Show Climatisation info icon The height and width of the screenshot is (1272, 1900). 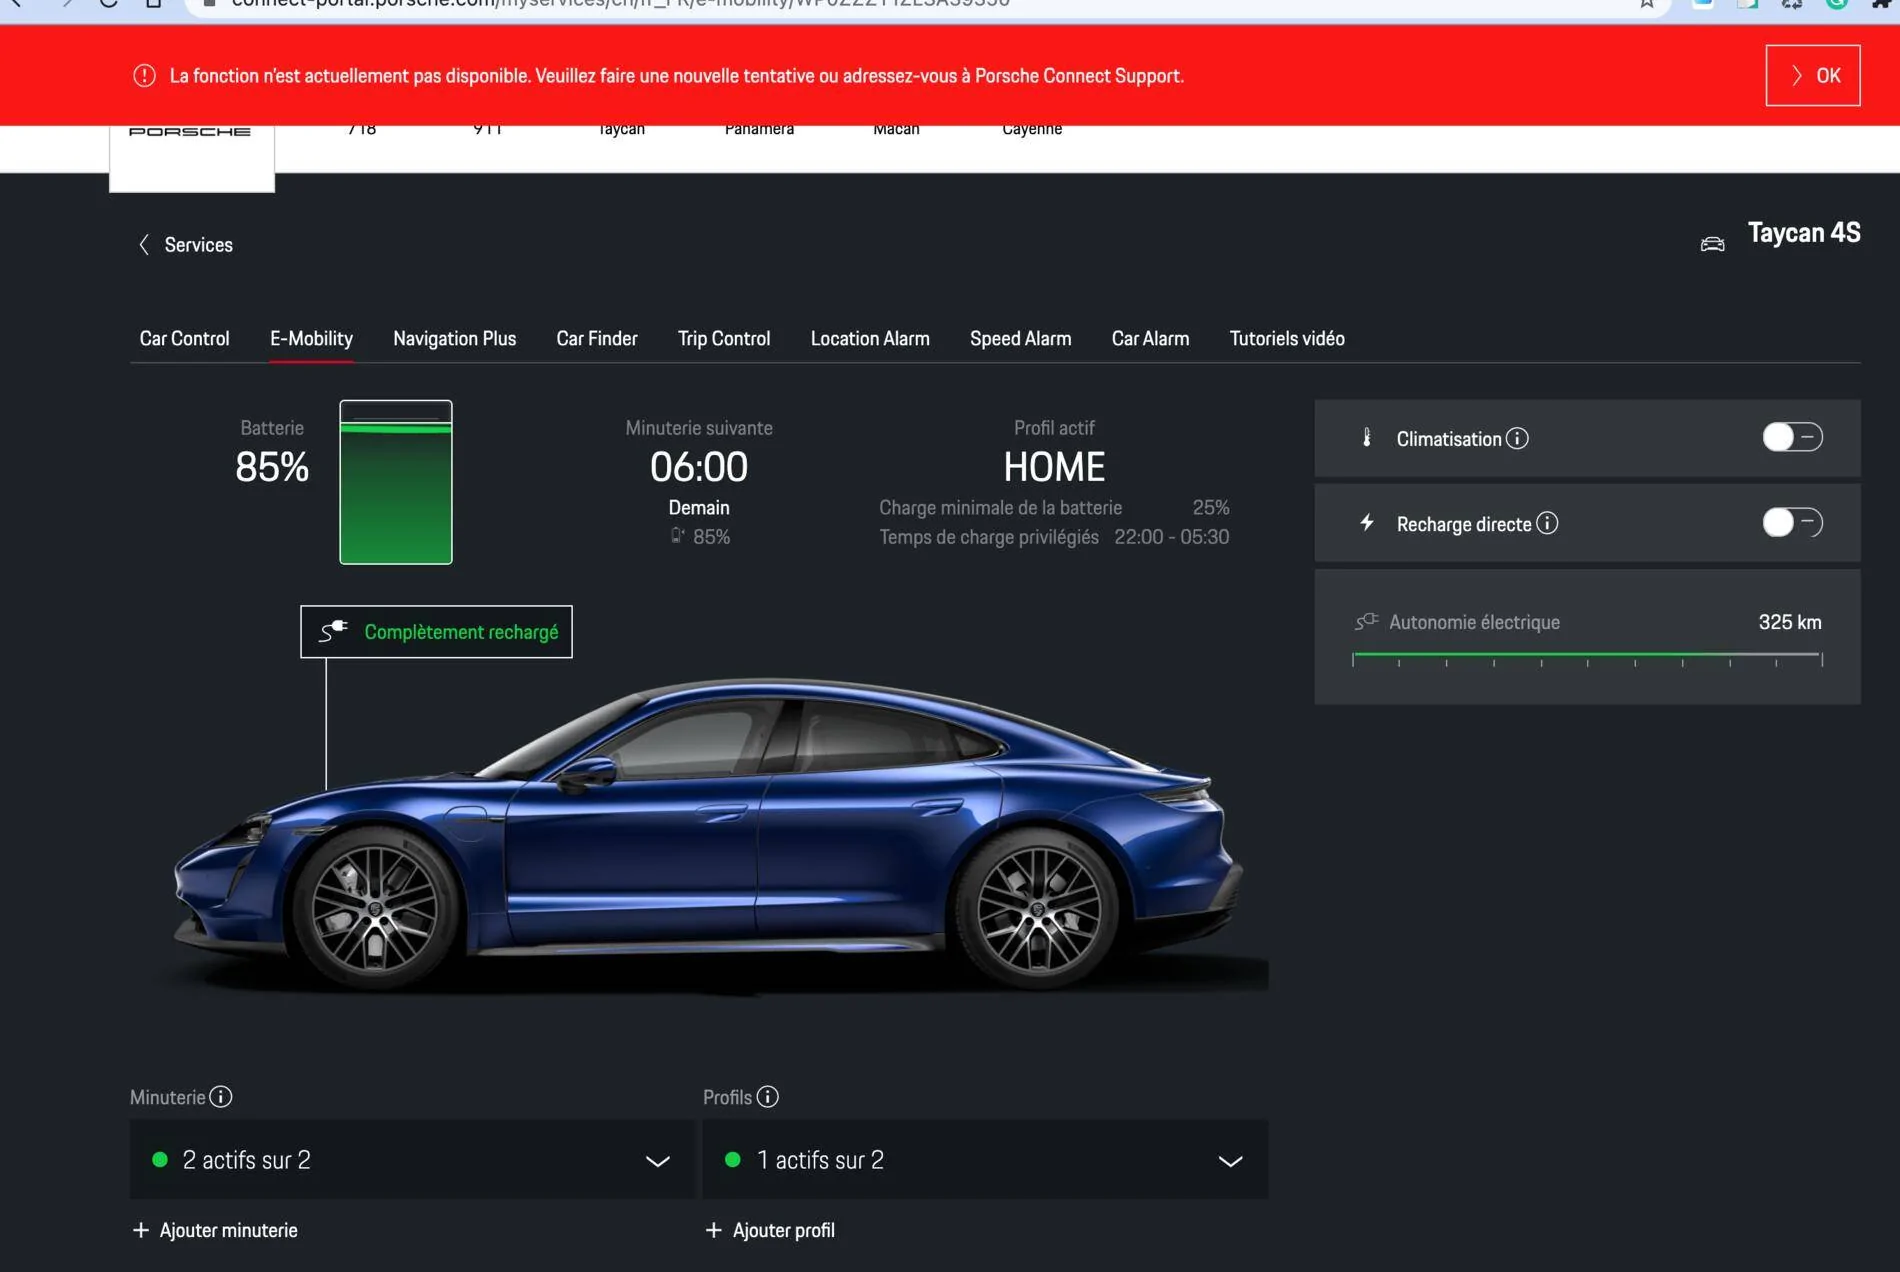tap(1517, 439)
